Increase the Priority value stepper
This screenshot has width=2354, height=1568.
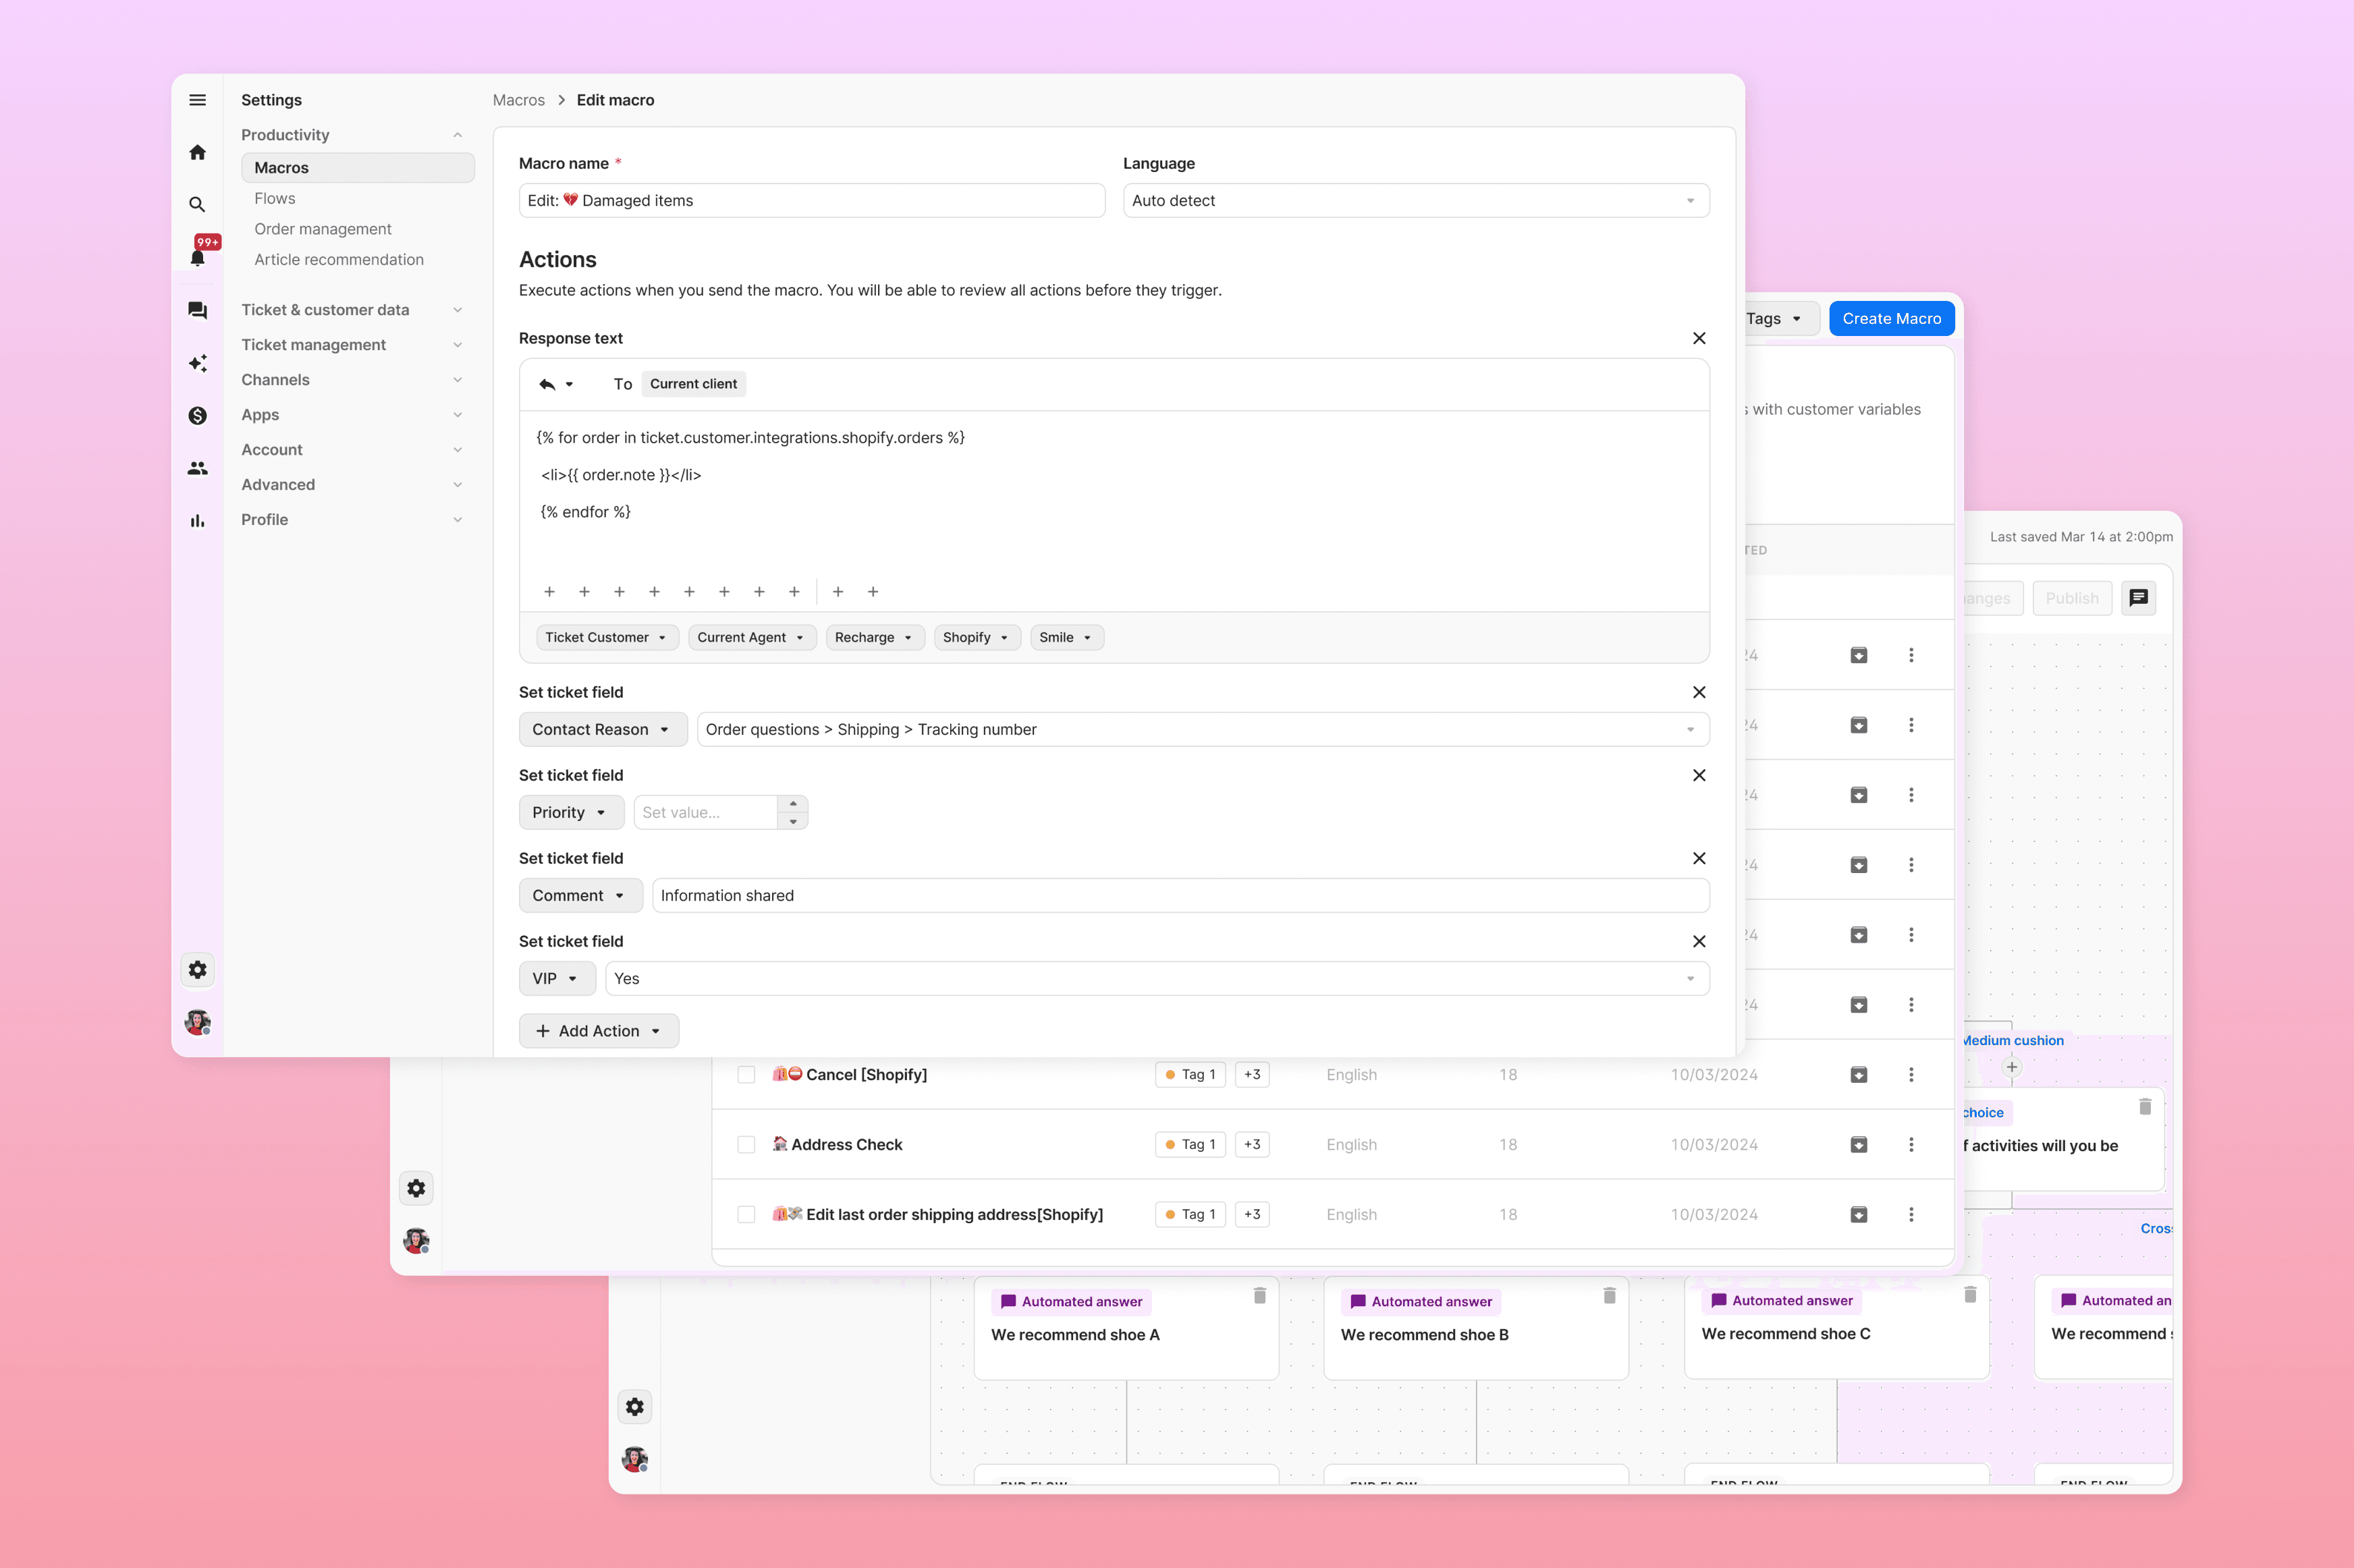tap(793, 804)
